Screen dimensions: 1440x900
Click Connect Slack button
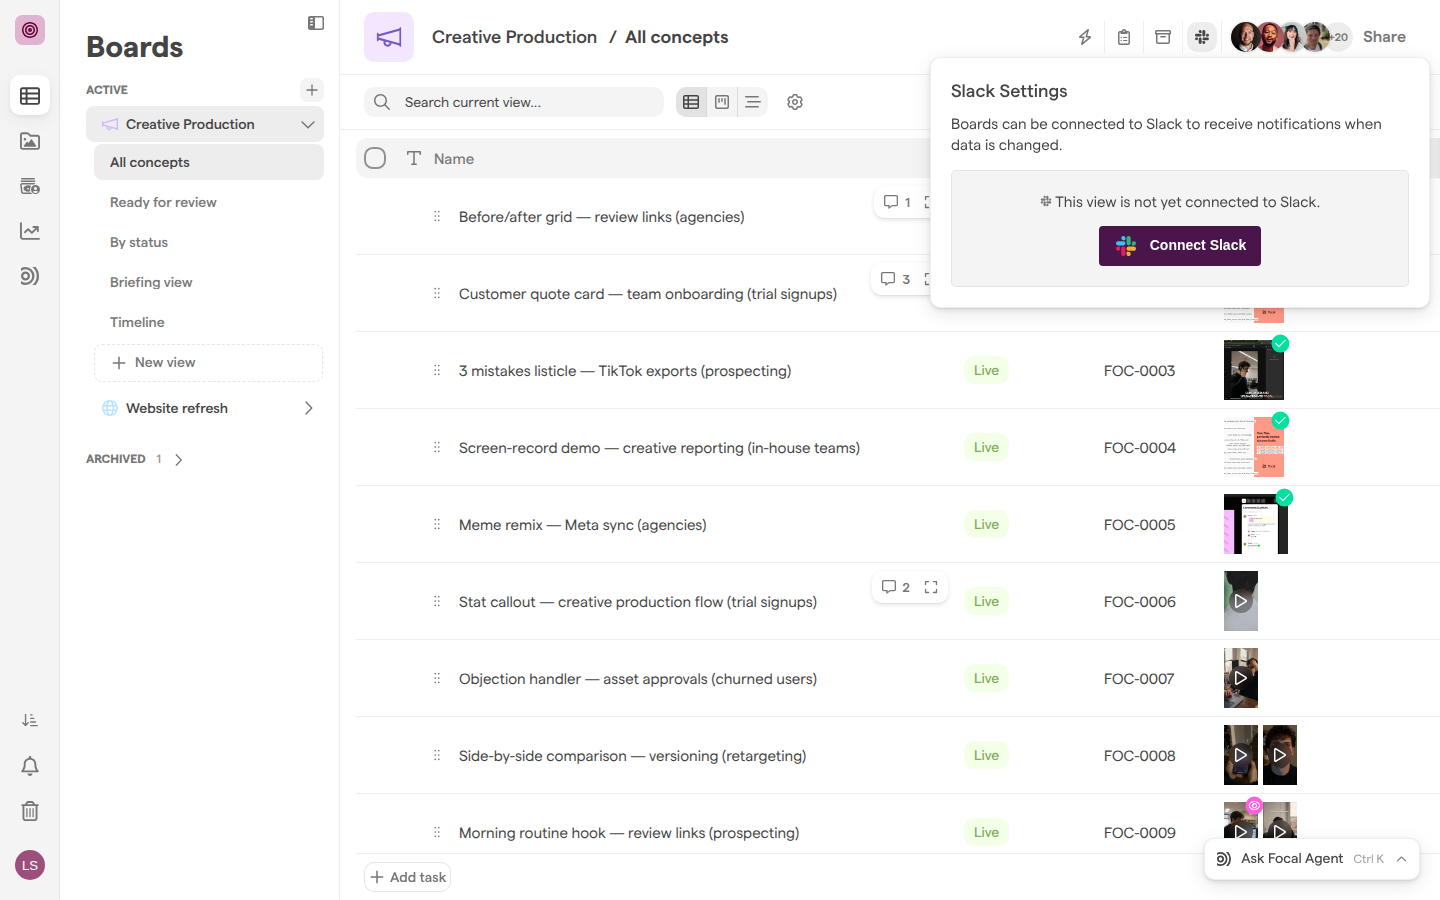pyautogui.click(x=1180, y=245)
